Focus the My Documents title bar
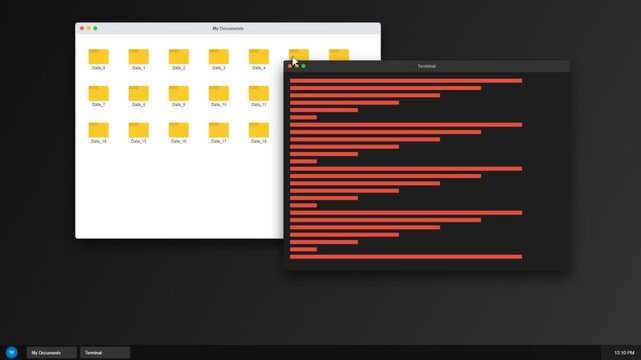 228,28
